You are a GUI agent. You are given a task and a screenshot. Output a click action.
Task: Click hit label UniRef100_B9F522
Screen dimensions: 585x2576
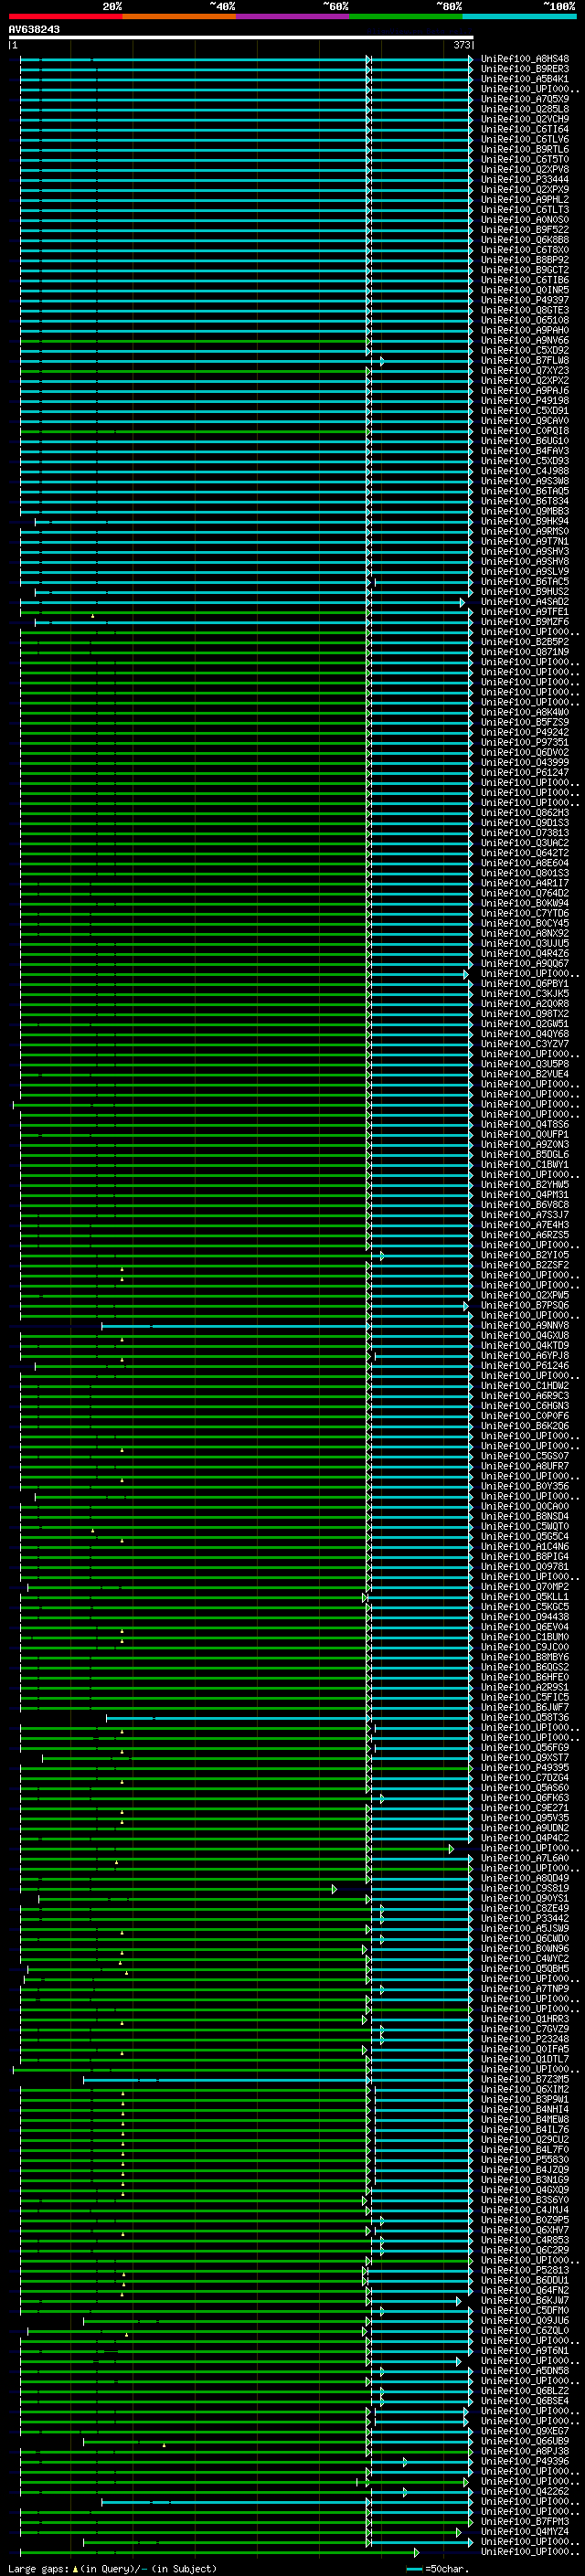(x=525, y=230)
